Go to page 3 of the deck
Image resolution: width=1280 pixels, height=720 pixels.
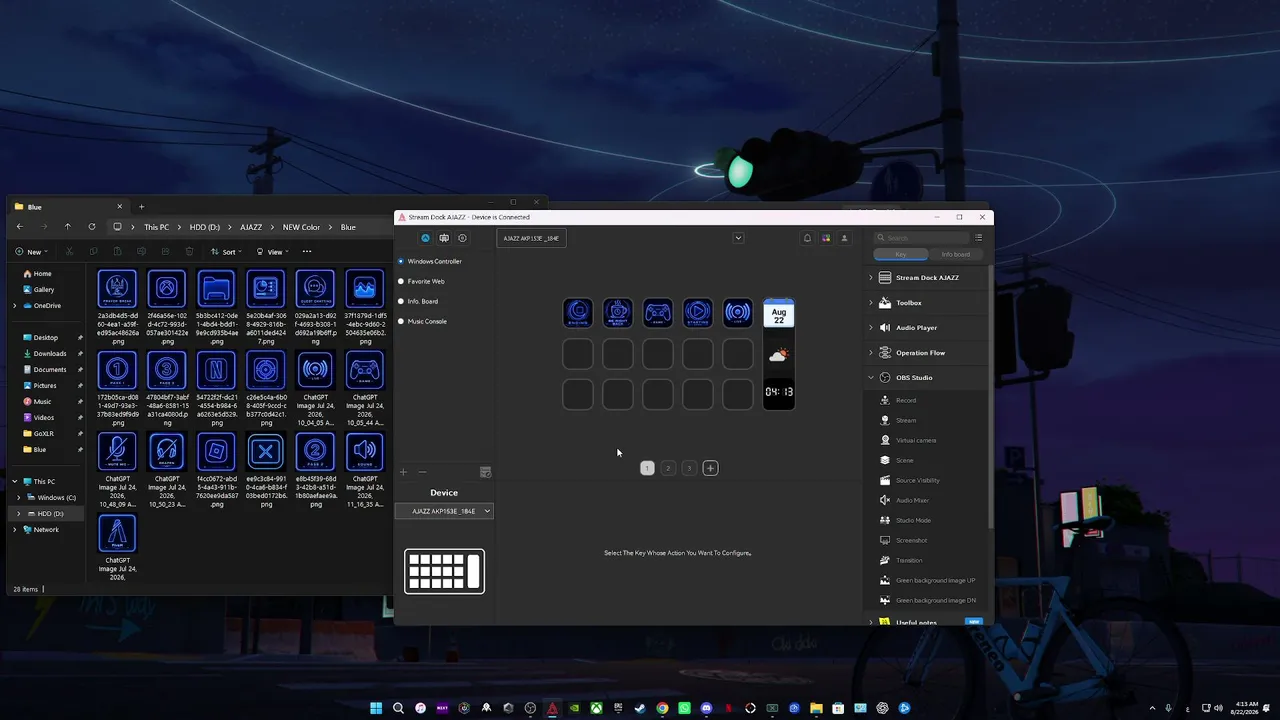click(x=689, y=468)
